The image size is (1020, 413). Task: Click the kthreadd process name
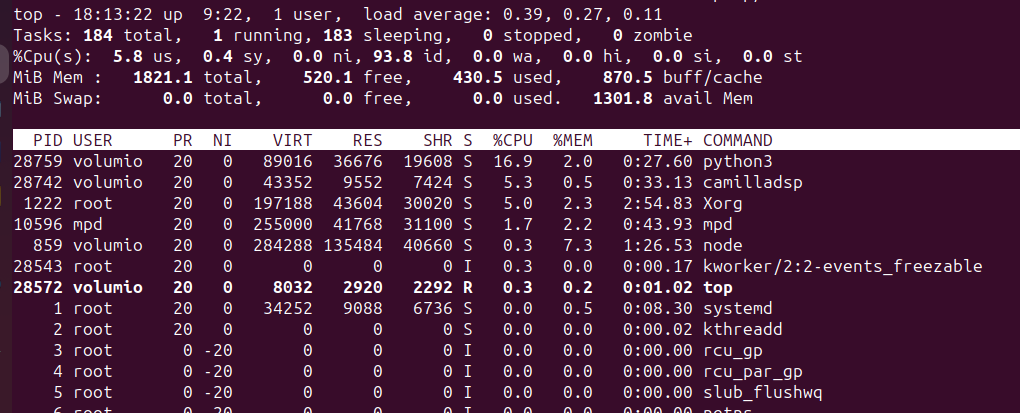coord(743,329)
